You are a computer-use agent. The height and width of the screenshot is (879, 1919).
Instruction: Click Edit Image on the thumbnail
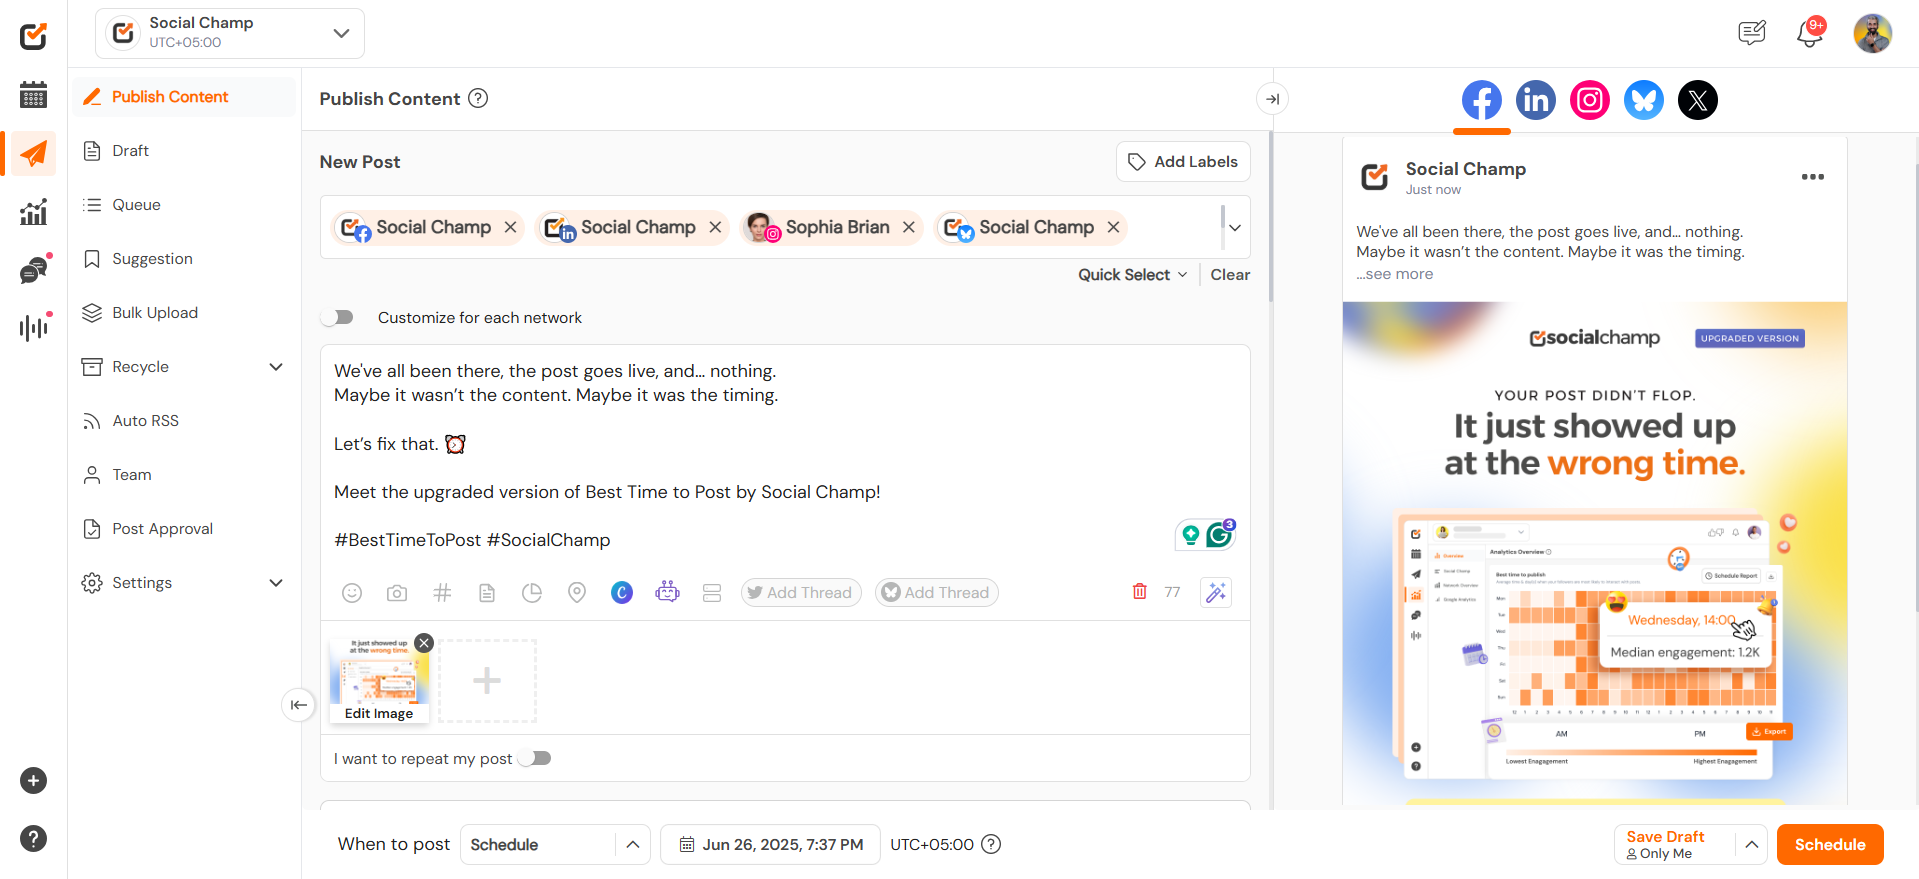coord(379,714)
